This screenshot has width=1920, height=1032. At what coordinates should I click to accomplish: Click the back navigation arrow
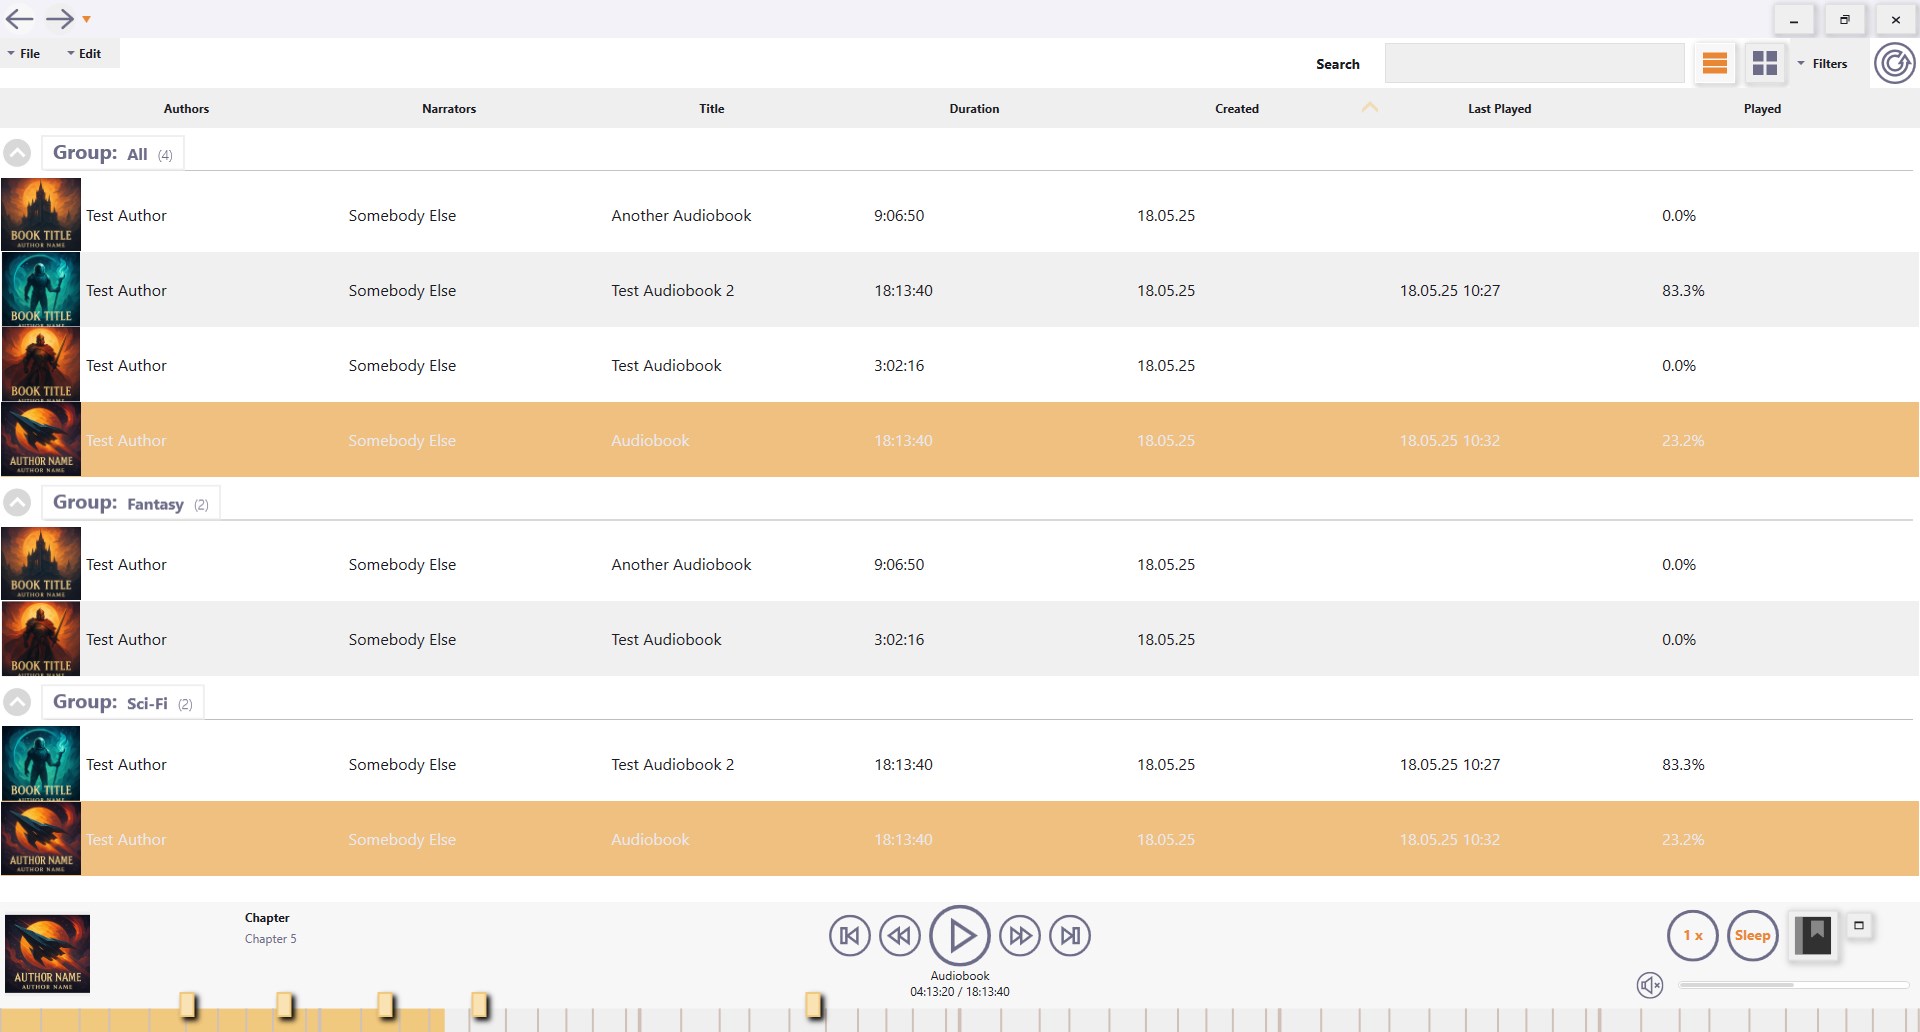pos(18,18)
